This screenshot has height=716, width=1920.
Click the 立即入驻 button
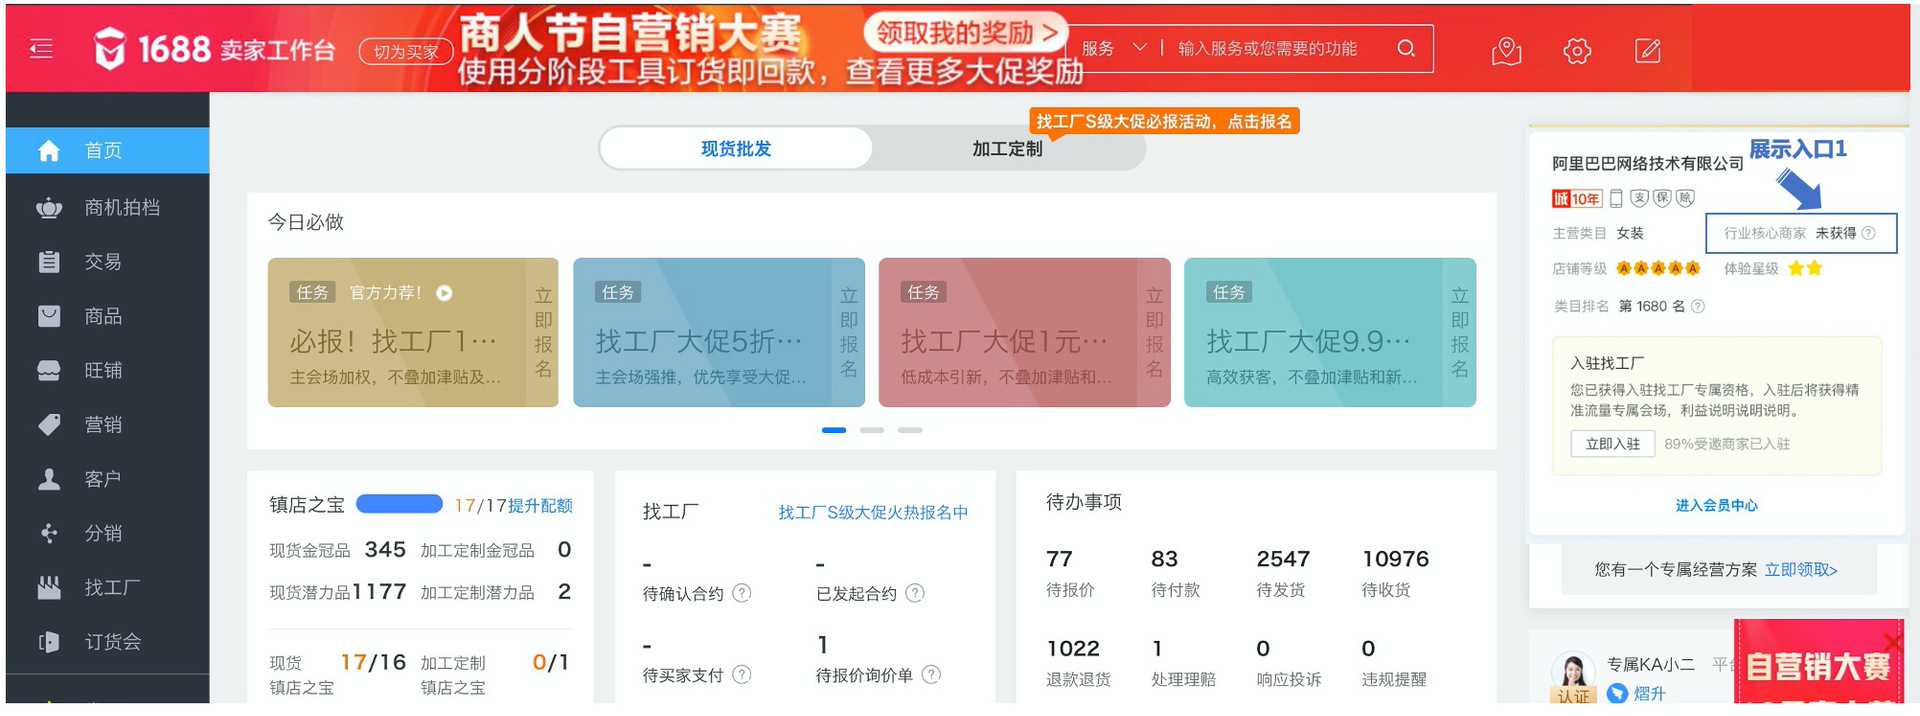click(x=1612, y=444)
